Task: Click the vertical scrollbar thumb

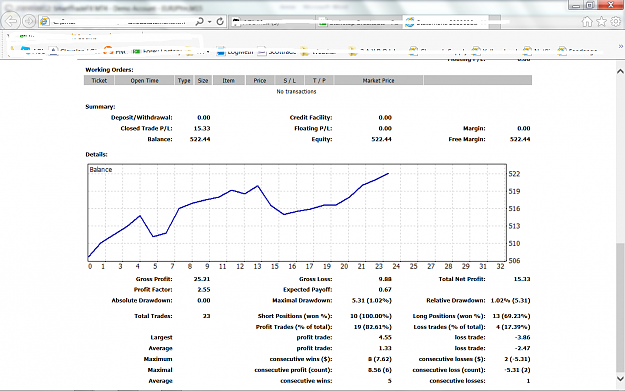Action: tap(620, 307)
